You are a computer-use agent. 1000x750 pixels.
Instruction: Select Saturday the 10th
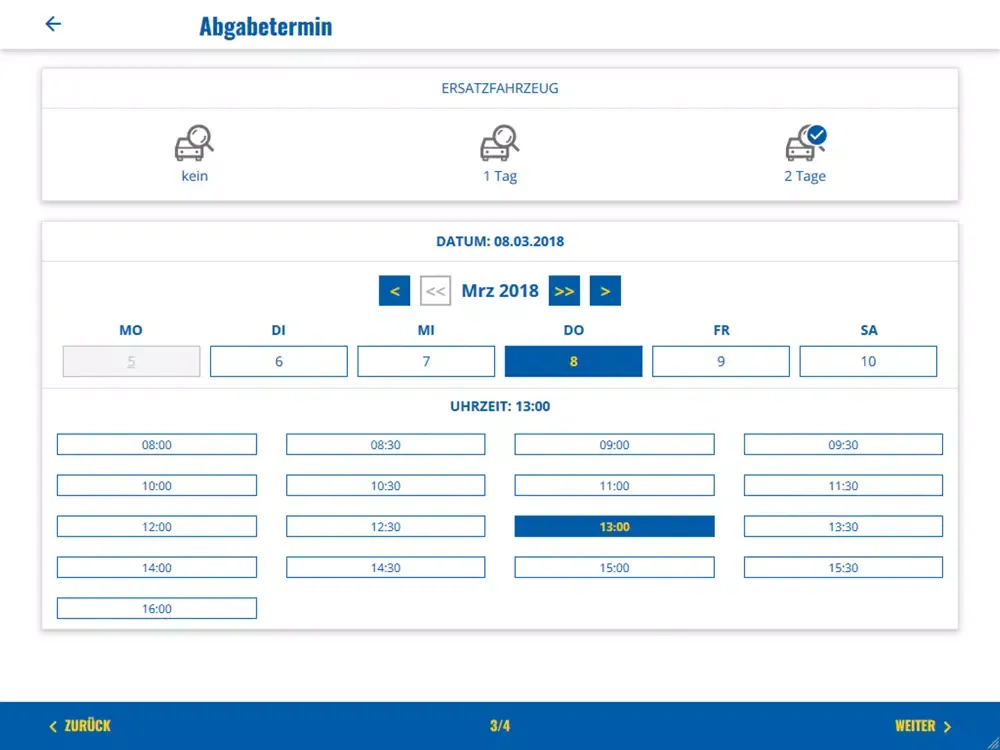868,362
